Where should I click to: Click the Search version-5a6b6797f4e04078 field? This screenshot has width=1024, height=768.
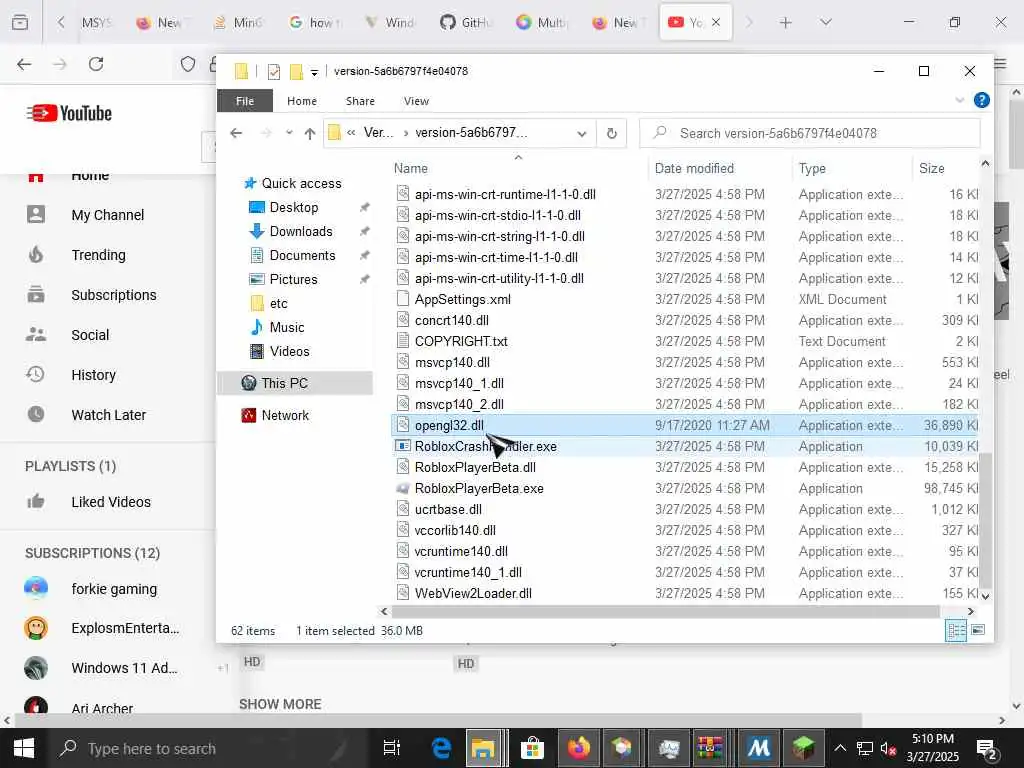tap(810, 133)
